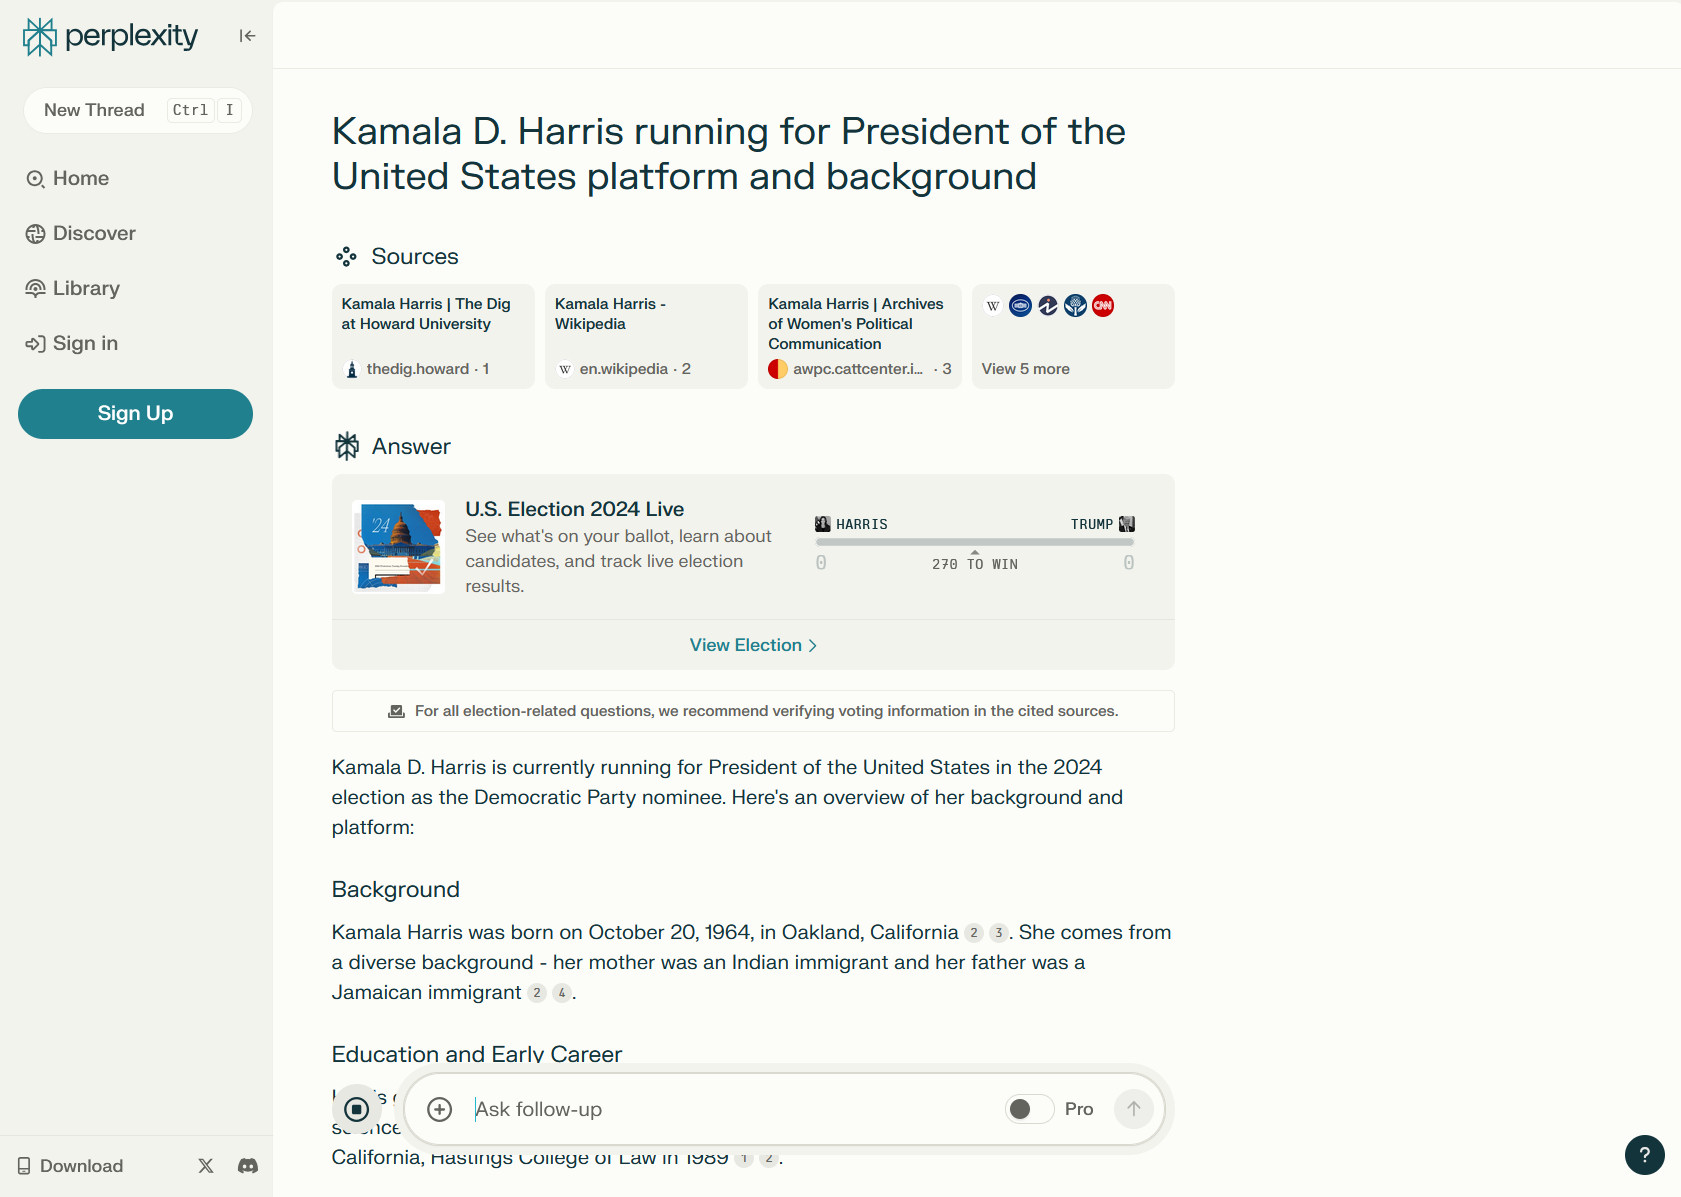The width and height of the screenshot is (1681, 1197).
Task: Collapse the left sidebar
Action: coord(246,35)
